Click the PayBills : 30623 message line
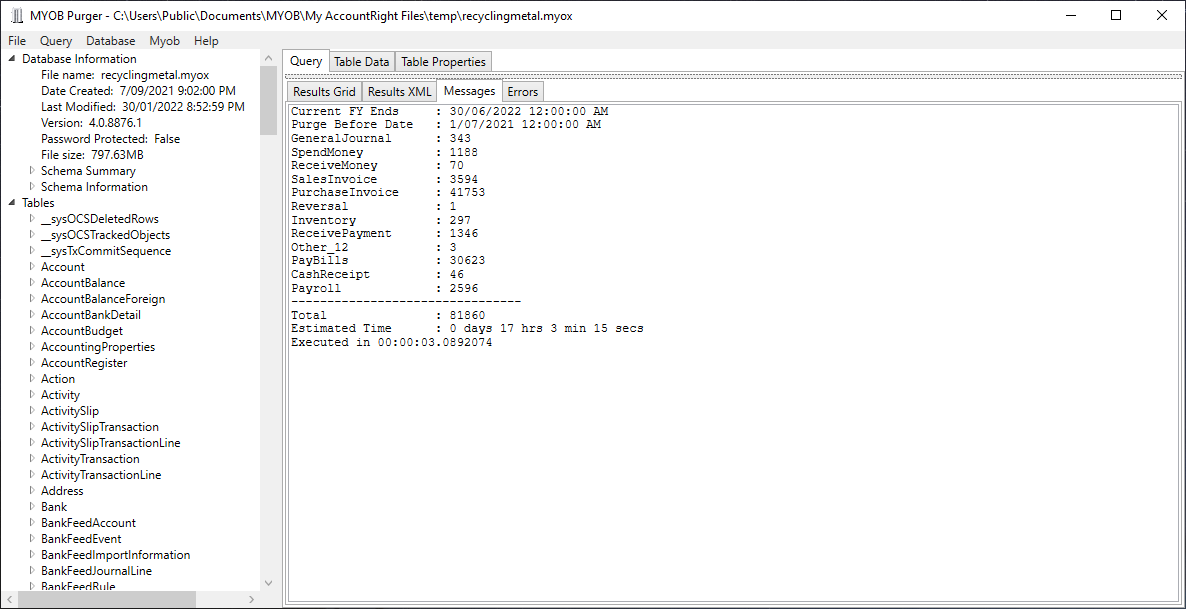Viewport: 1186px width, 609px height. [x=388, y=261]
